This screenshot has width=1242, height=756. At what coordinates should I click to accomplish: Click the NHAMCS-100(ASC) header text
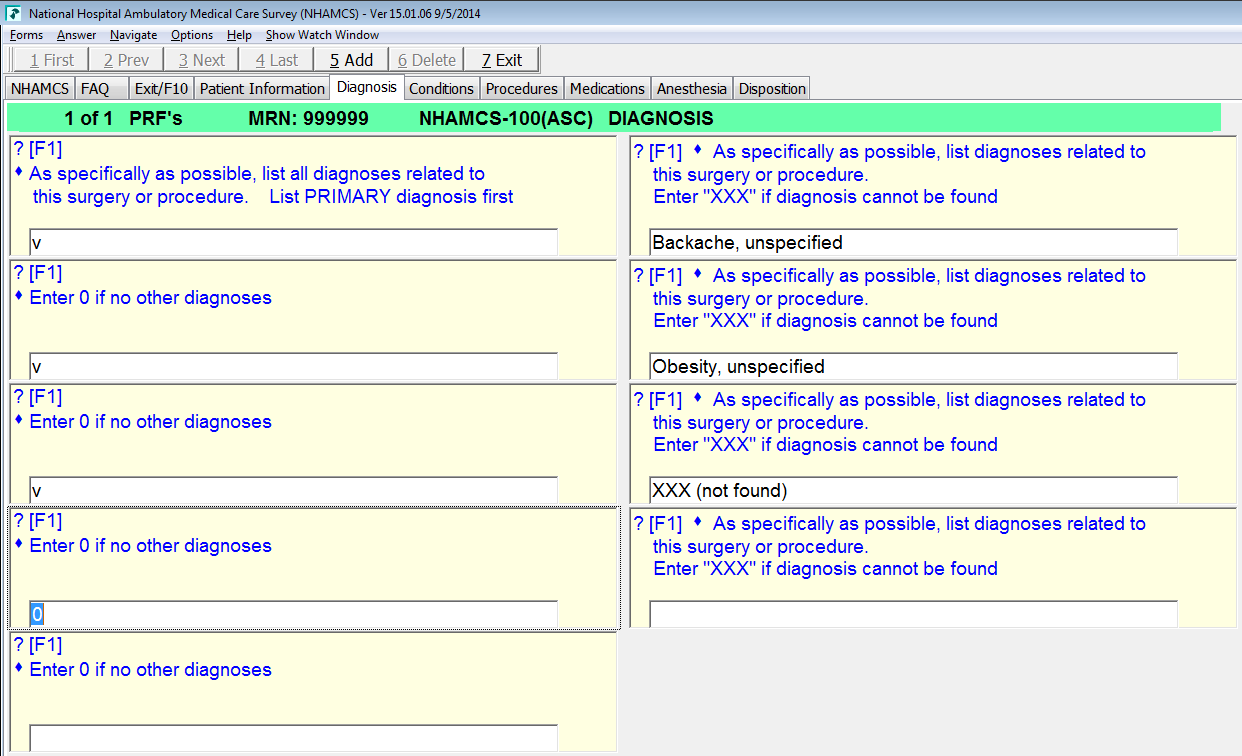point(506,119)
